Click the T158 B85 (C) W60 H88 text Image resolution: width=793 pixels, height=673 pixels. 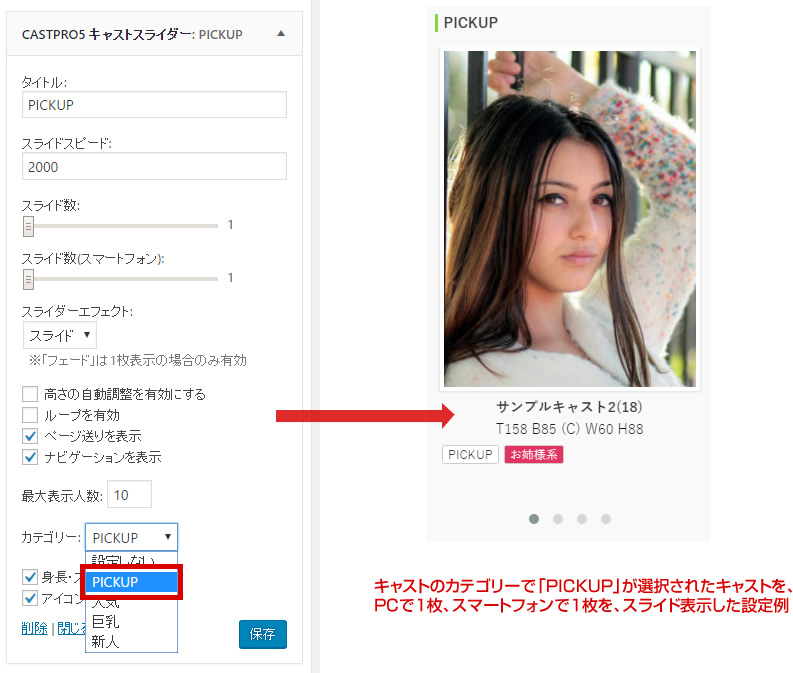(569, 429)
